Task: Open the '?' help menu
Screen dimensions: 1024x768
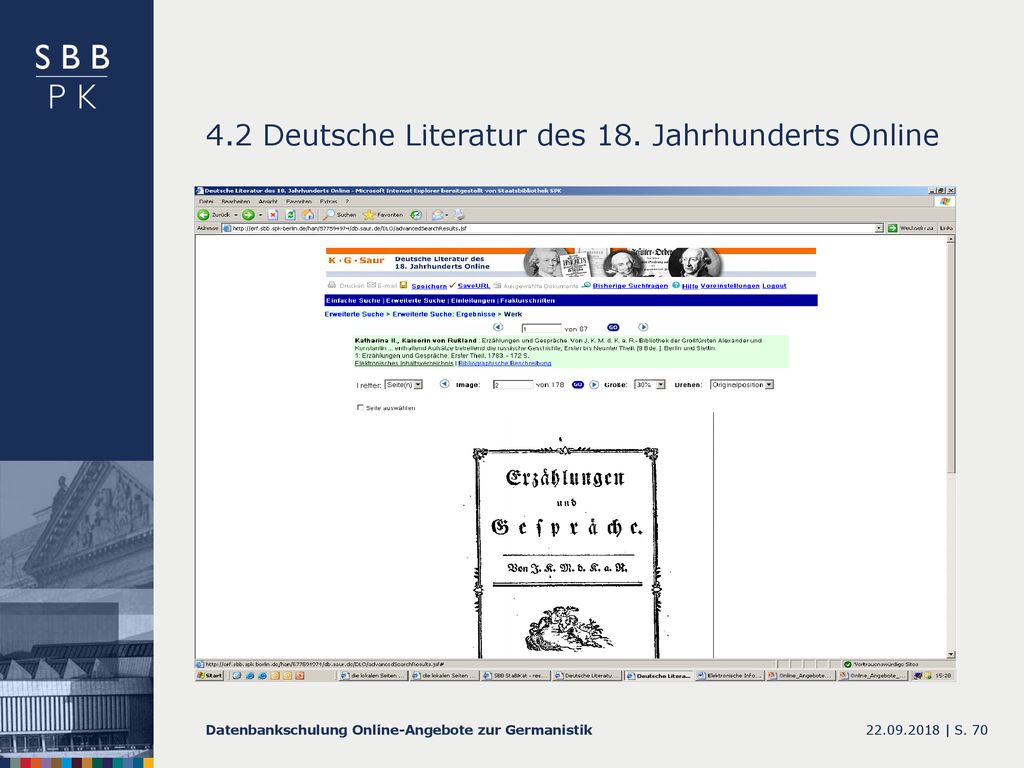Action: 347,202
